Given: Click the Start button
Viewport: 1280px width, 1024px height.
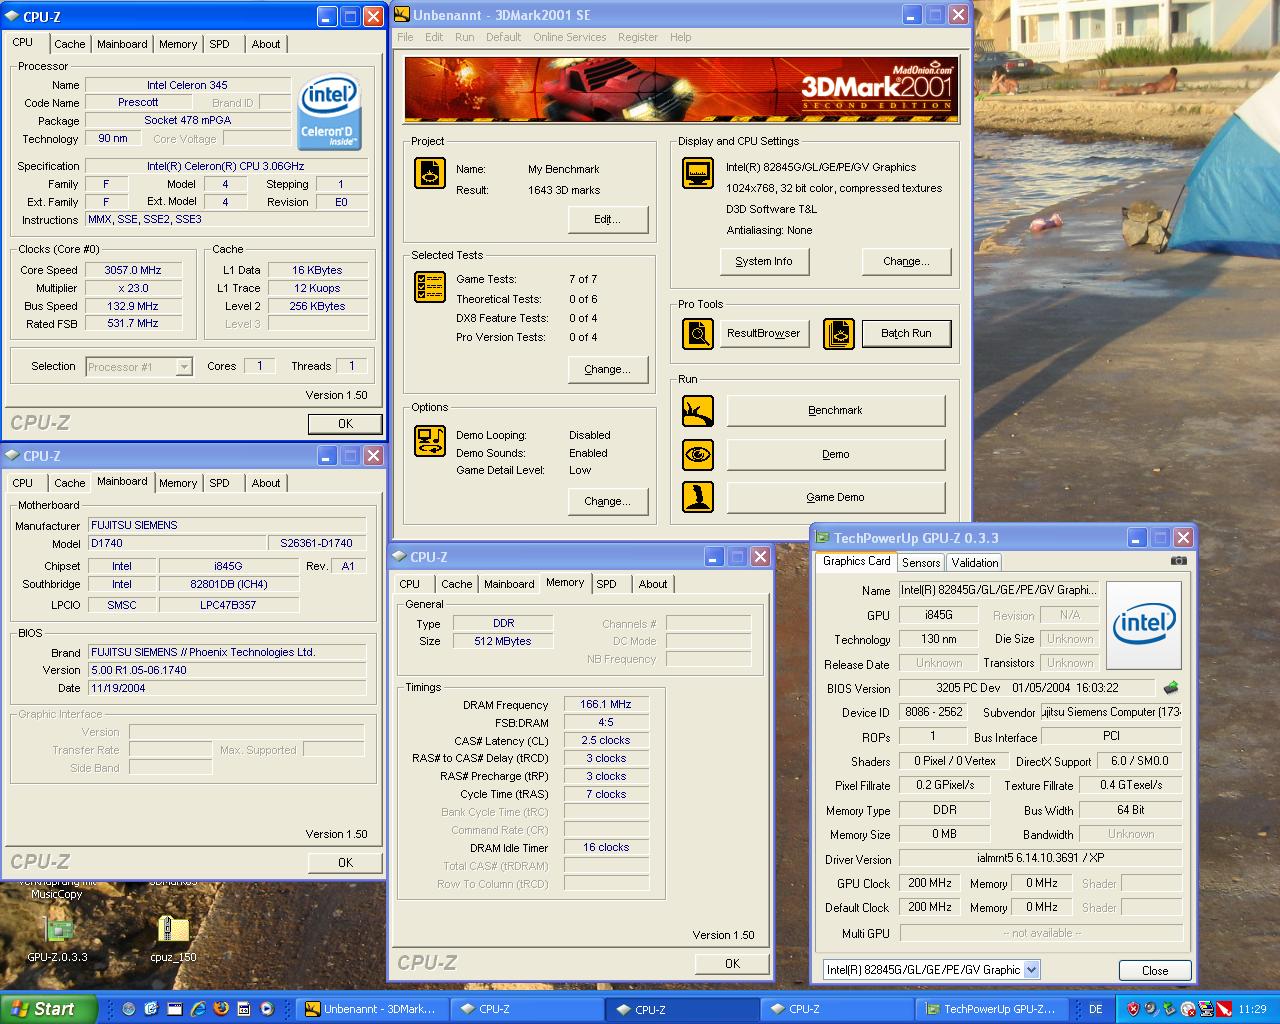Looking at the screenshot, I should 49,1009.
